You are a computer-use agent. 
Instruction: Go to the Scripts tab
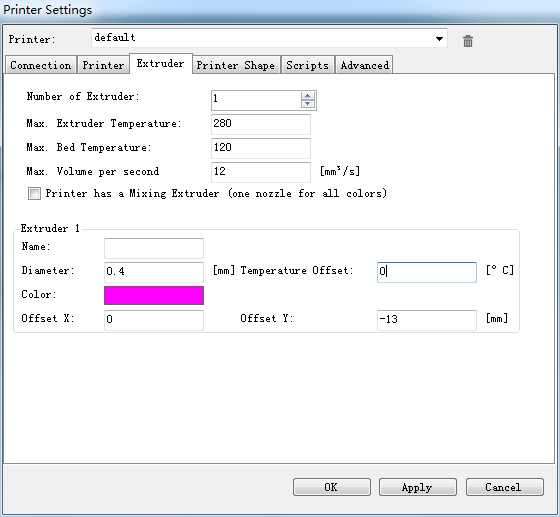(x=308, y=65)
